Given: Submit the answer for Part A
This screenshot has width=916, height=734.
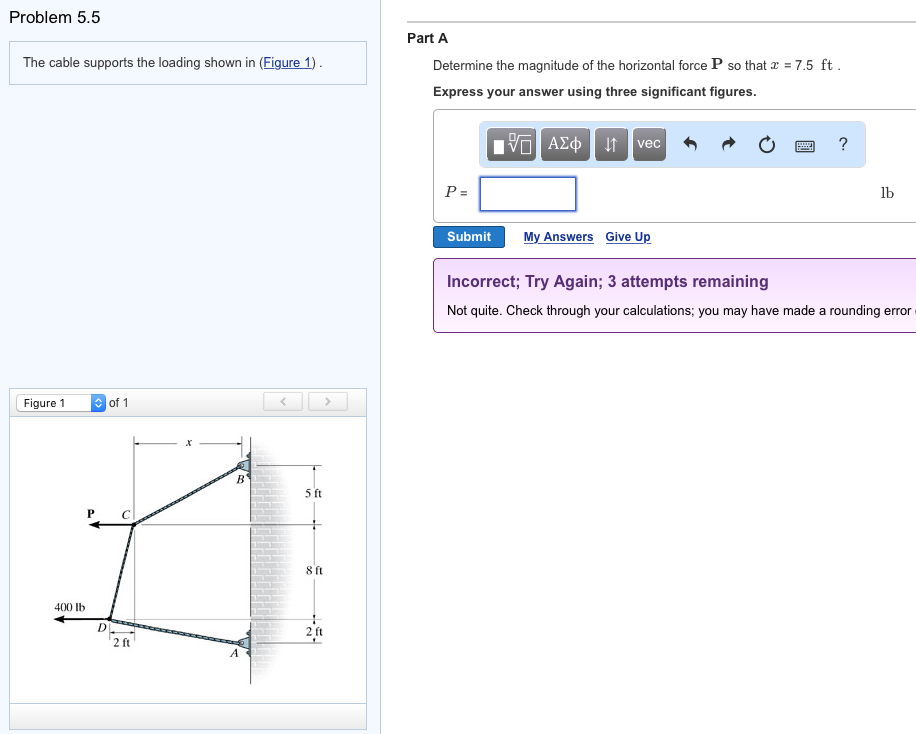Looking at the screenshot, I should pos(469,237).
